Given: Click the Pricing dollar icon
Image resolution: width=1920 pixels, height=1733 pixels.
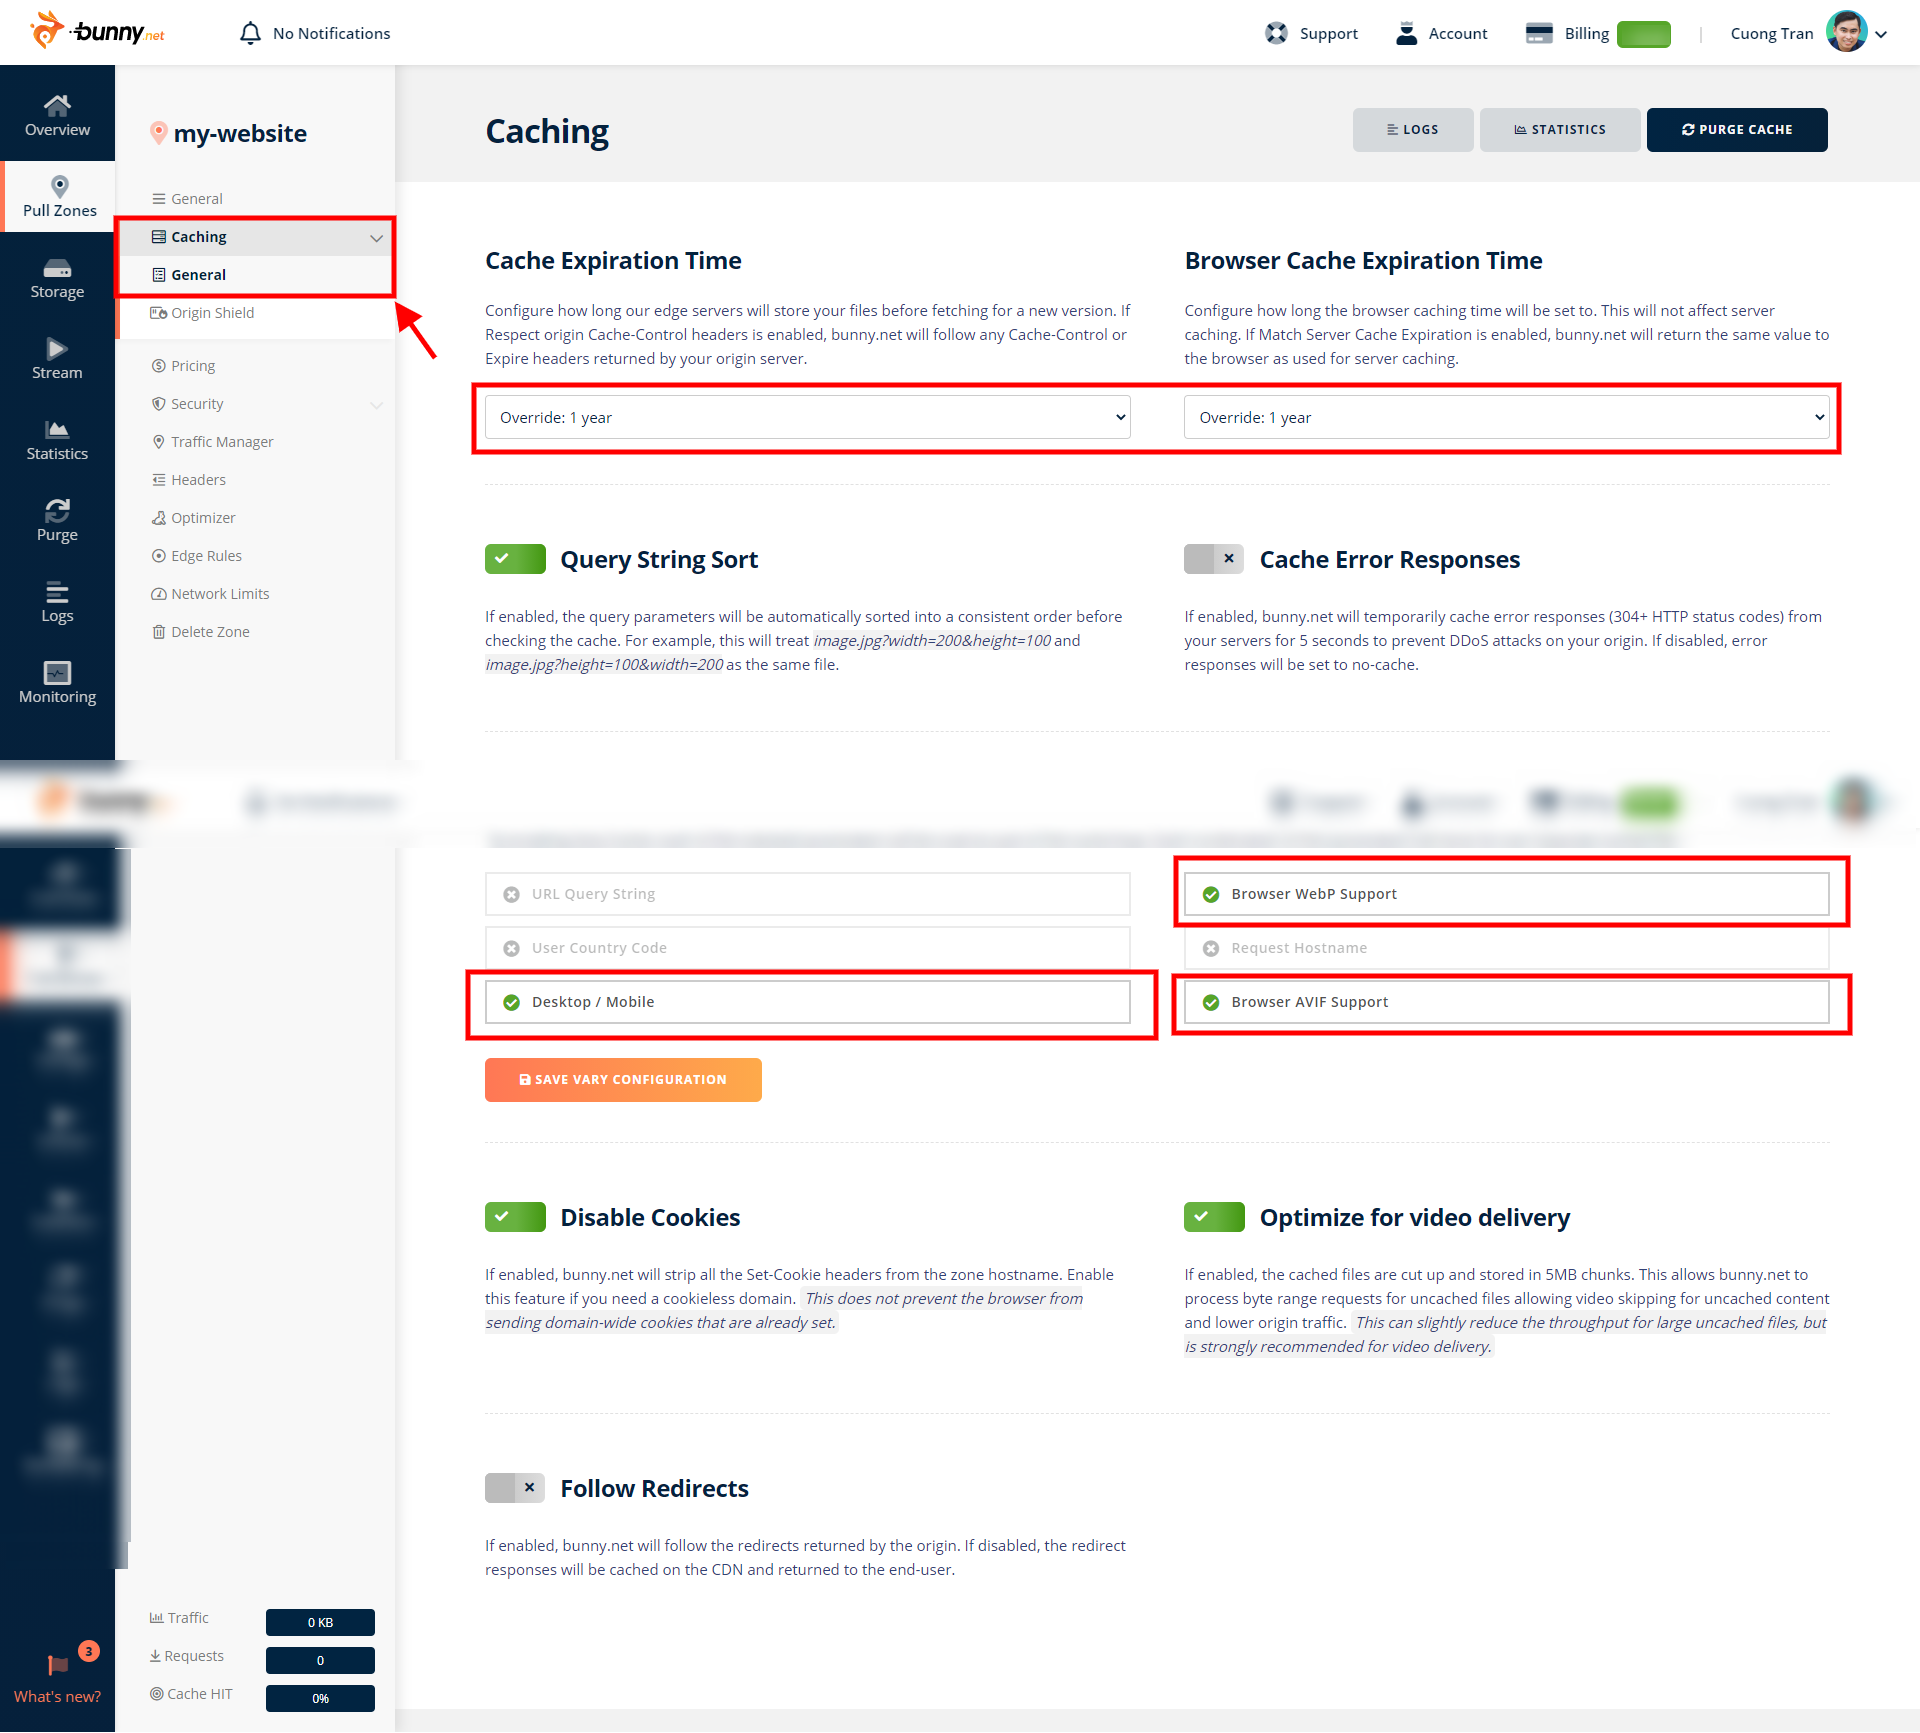Looking at the screenshot, I should (158, 366).
